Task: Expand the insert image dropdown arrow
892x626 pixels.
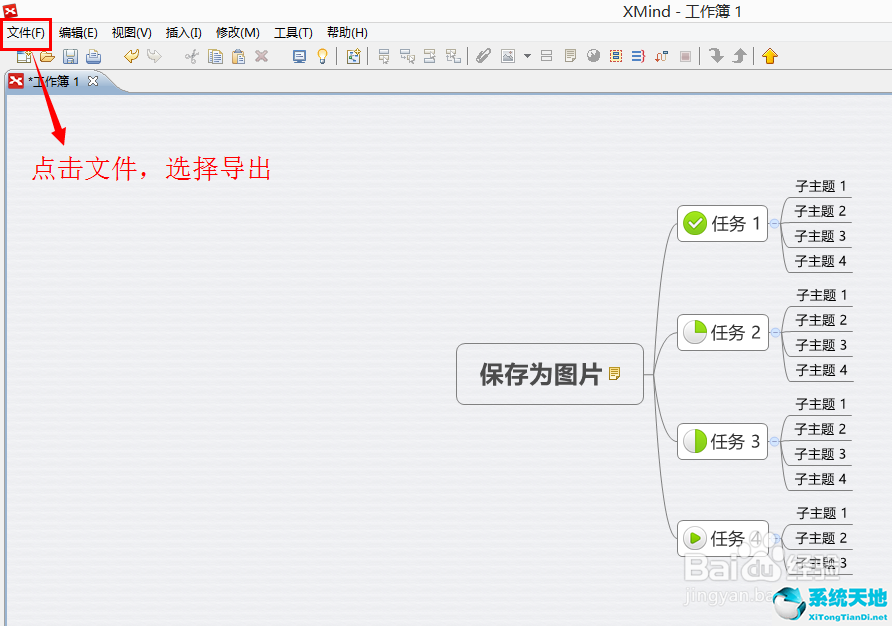Action: pyautogui.click(x=527, y=56)
